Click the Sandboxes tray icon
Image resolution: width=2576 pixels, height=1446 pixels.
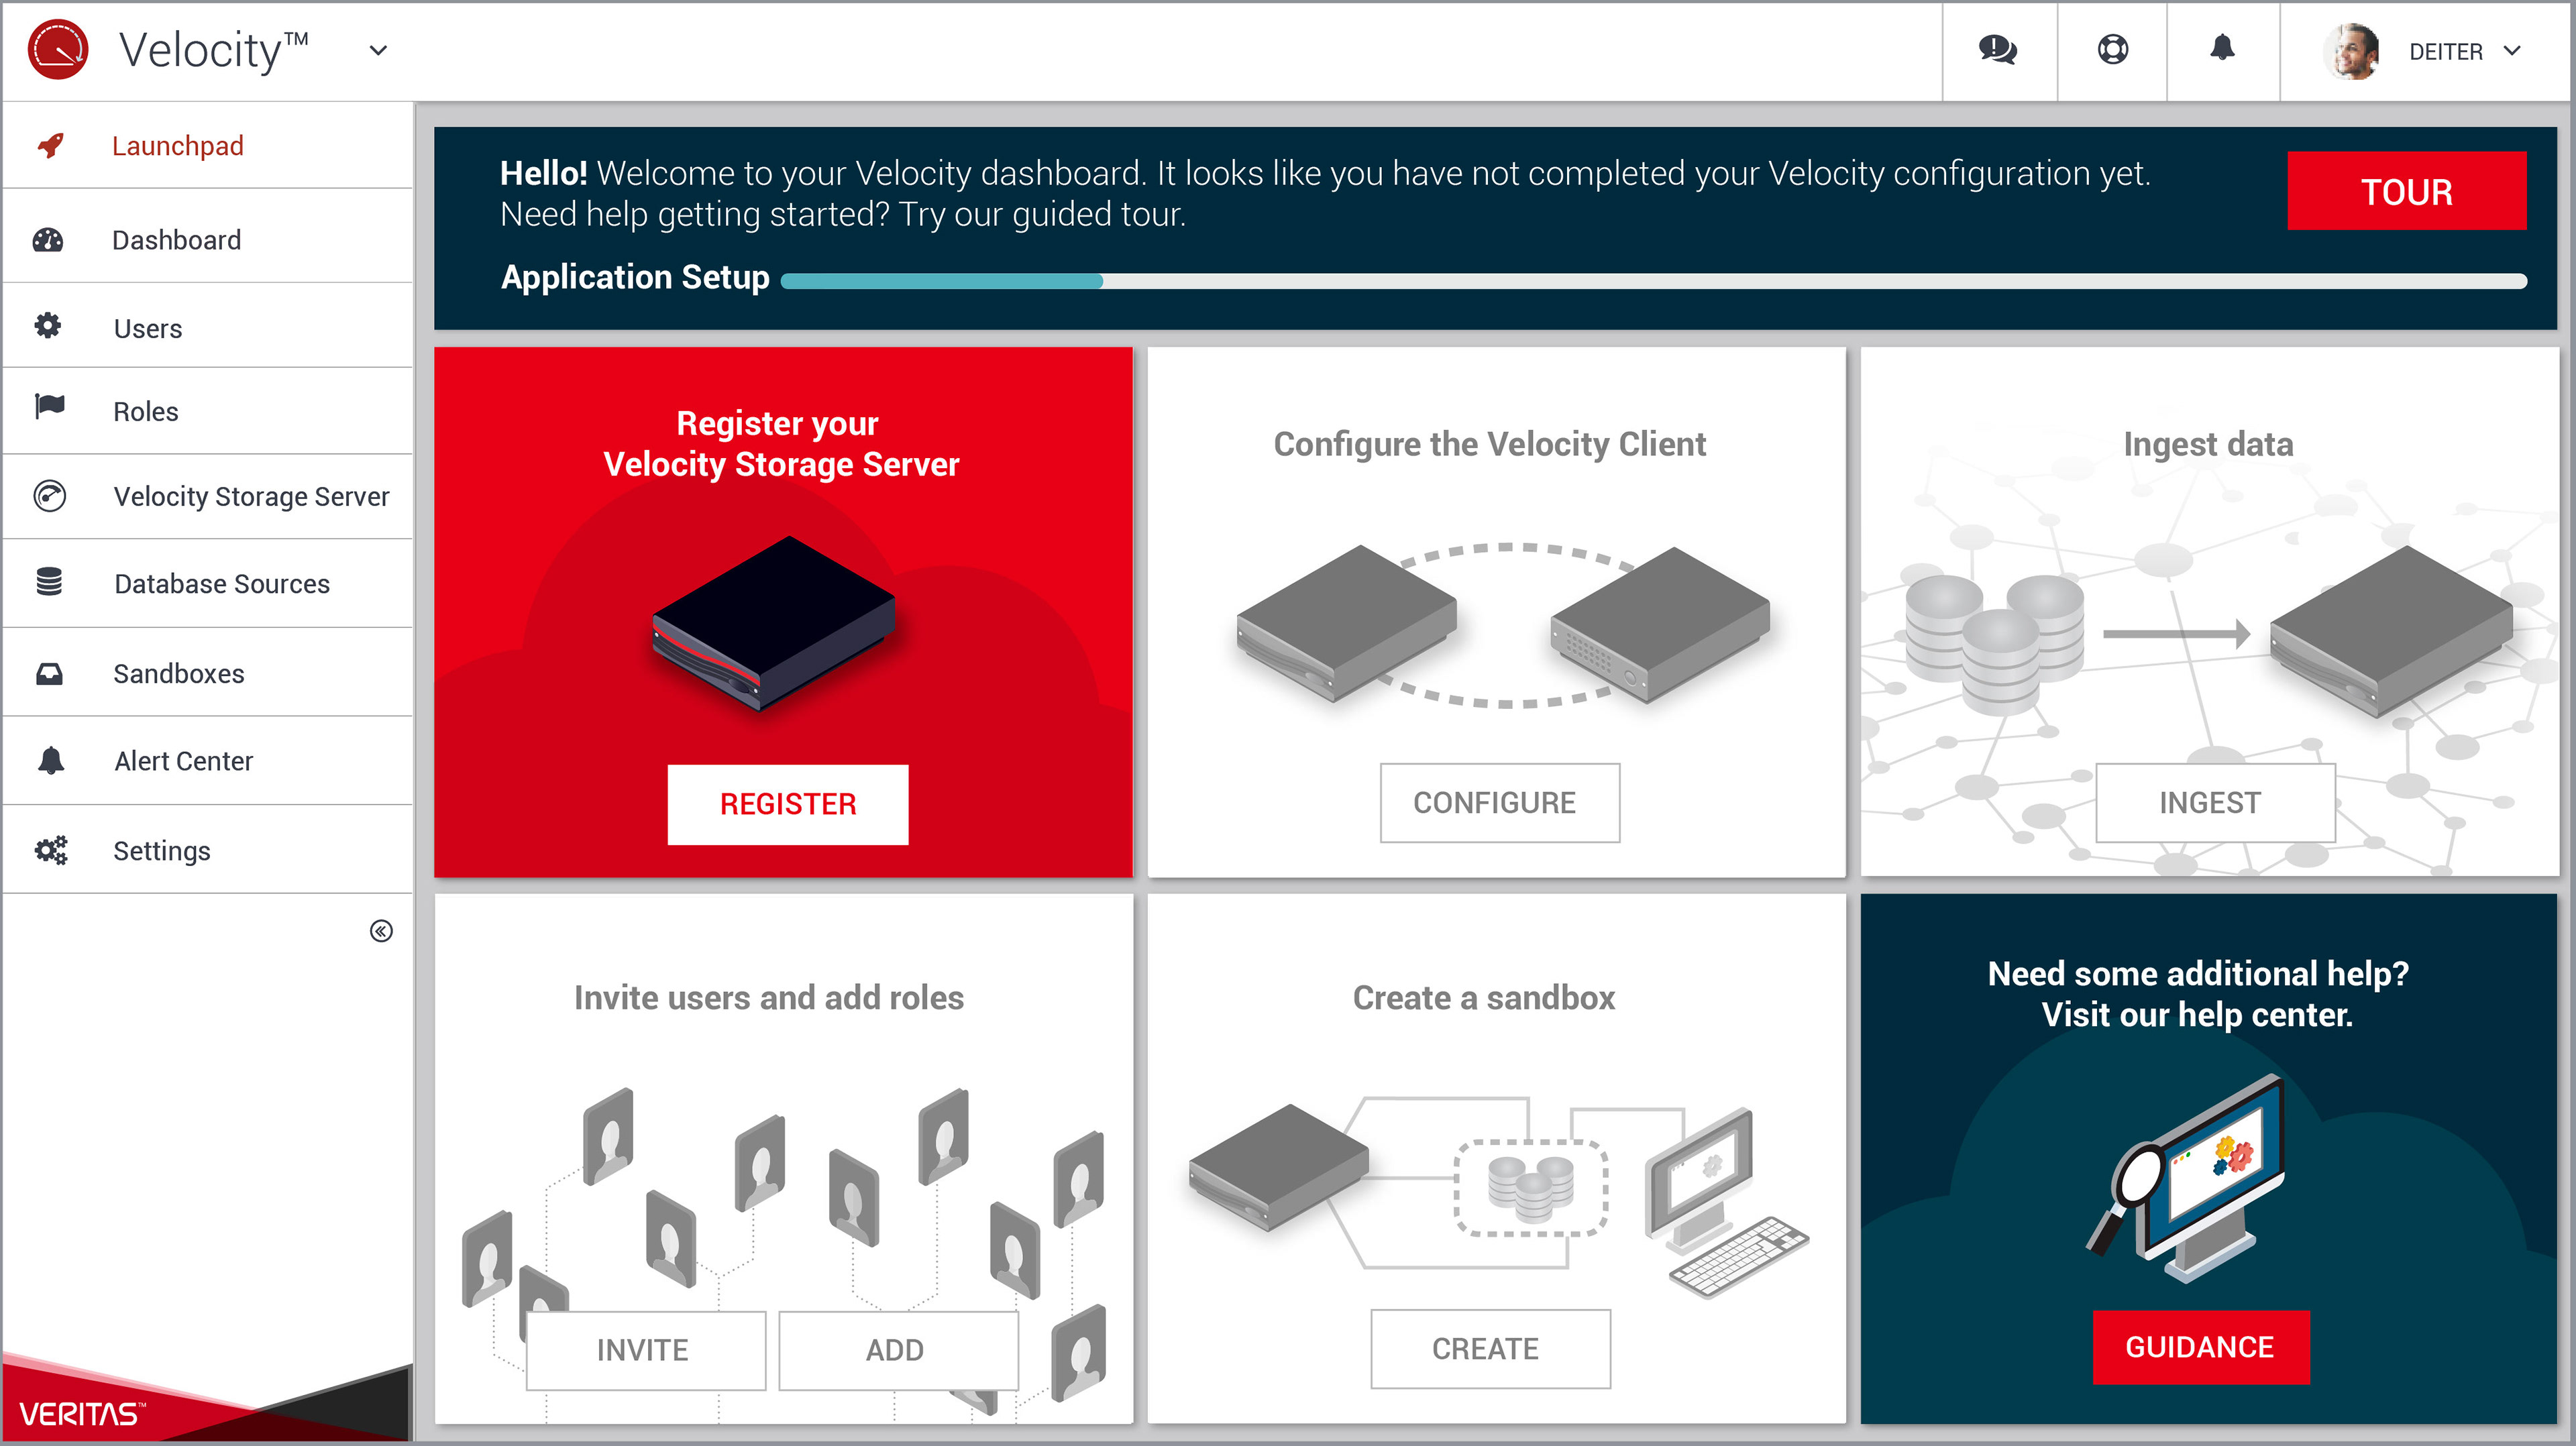click(x=49, y=674)
